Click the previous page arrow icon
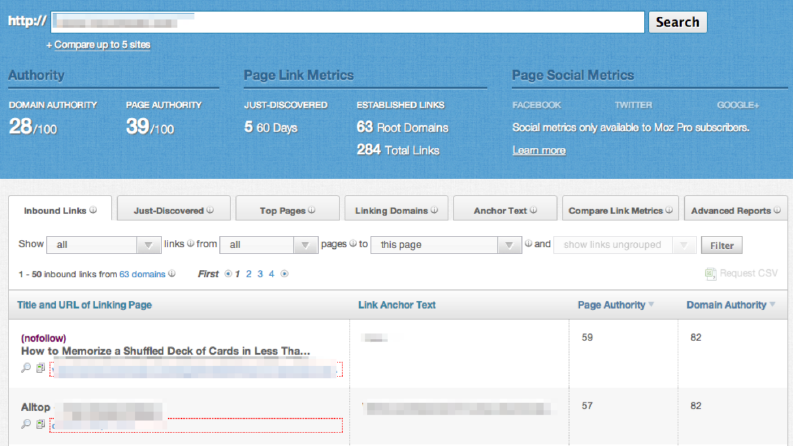The height and width of the screenshot is (446, 793). pos(228,274)
